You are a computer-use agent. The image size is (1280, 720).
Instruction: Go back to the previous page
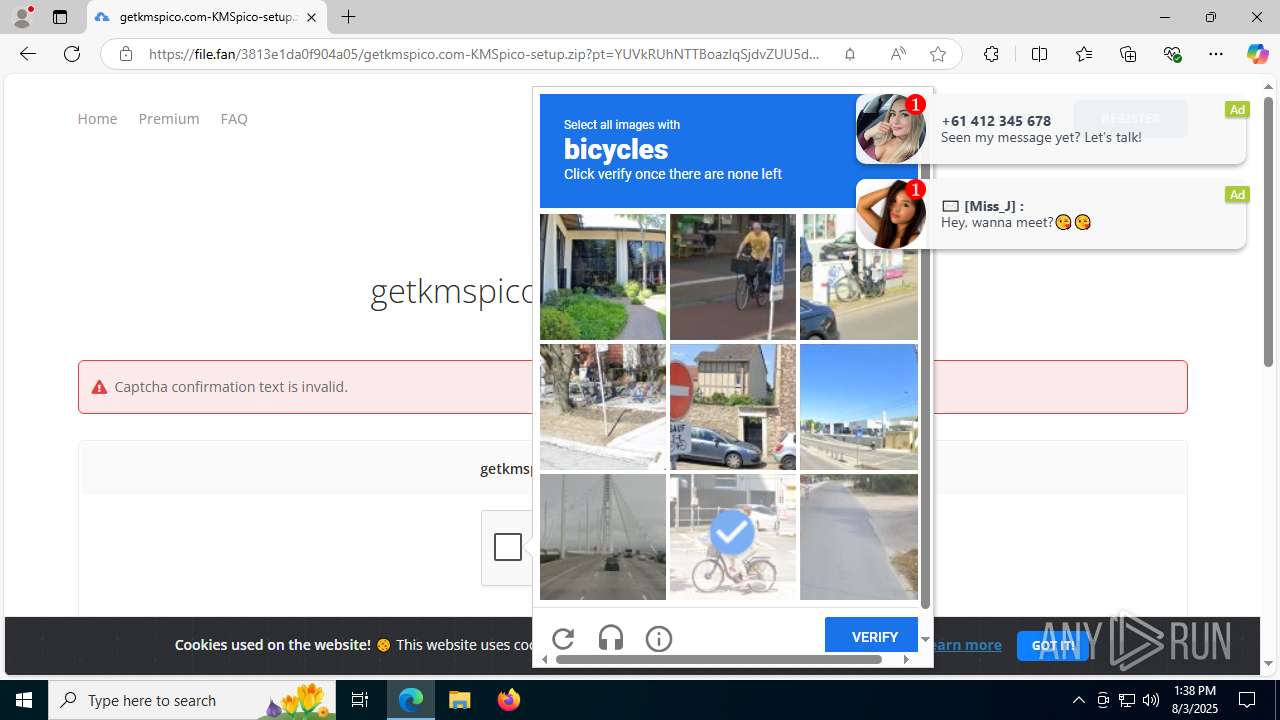pyautogui.click(x=28, y=54)
